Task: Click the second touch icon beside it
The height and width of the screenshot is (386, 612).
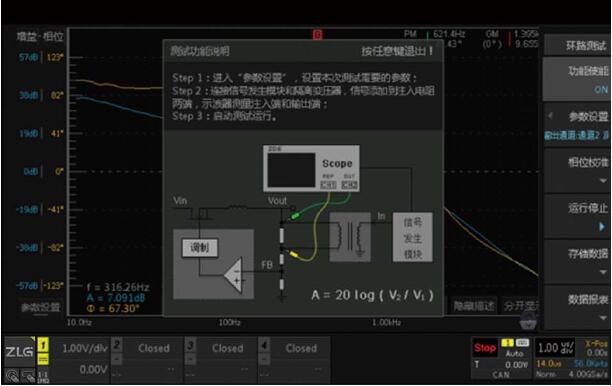Action: [28, 376]
